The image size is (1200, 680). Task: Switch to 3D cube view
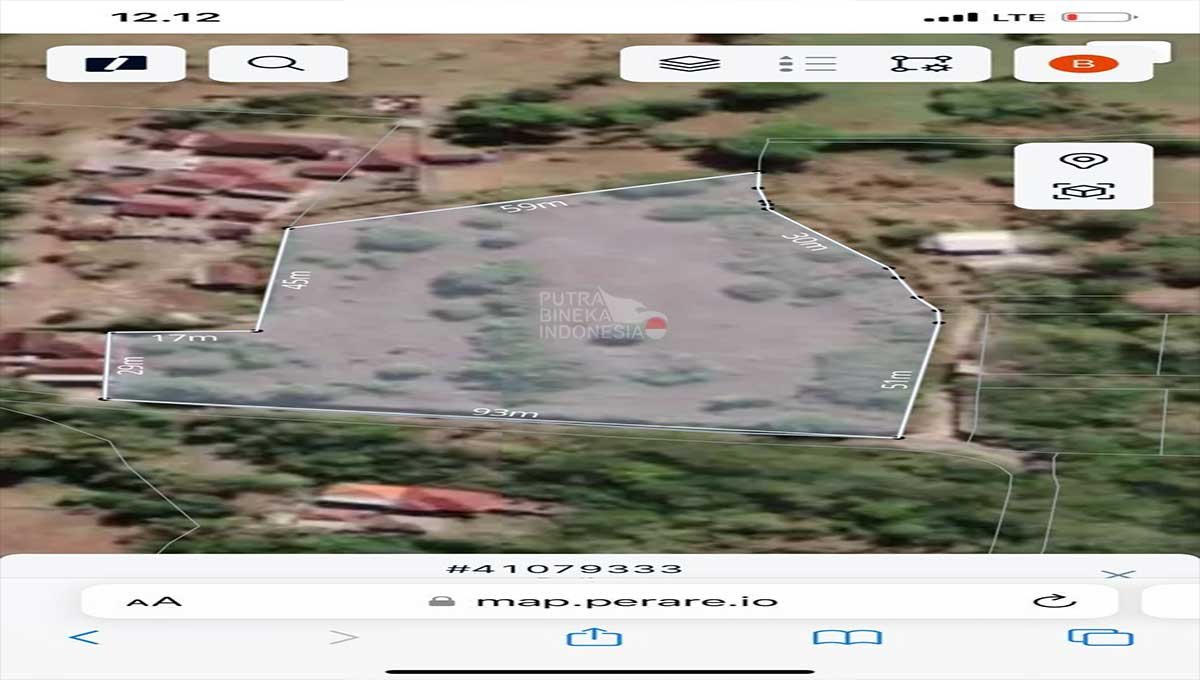click(x=1083, y=191)
